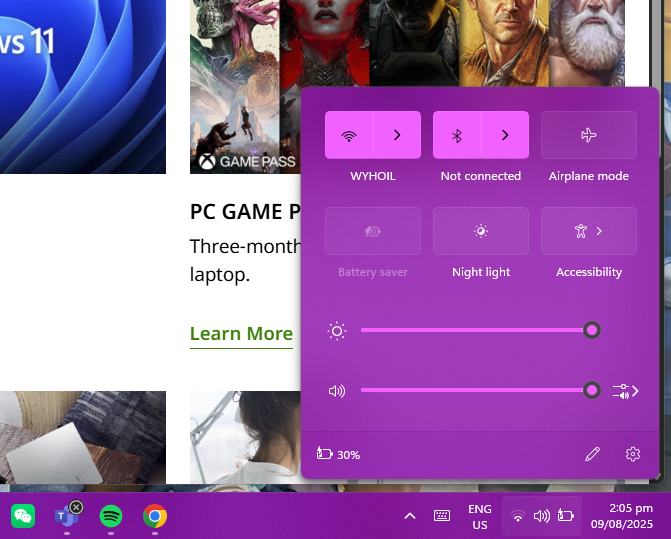The width and height of the screenshot is (671, 539).
Task: Open sound output device selector
Action: [x=626, y=391]
